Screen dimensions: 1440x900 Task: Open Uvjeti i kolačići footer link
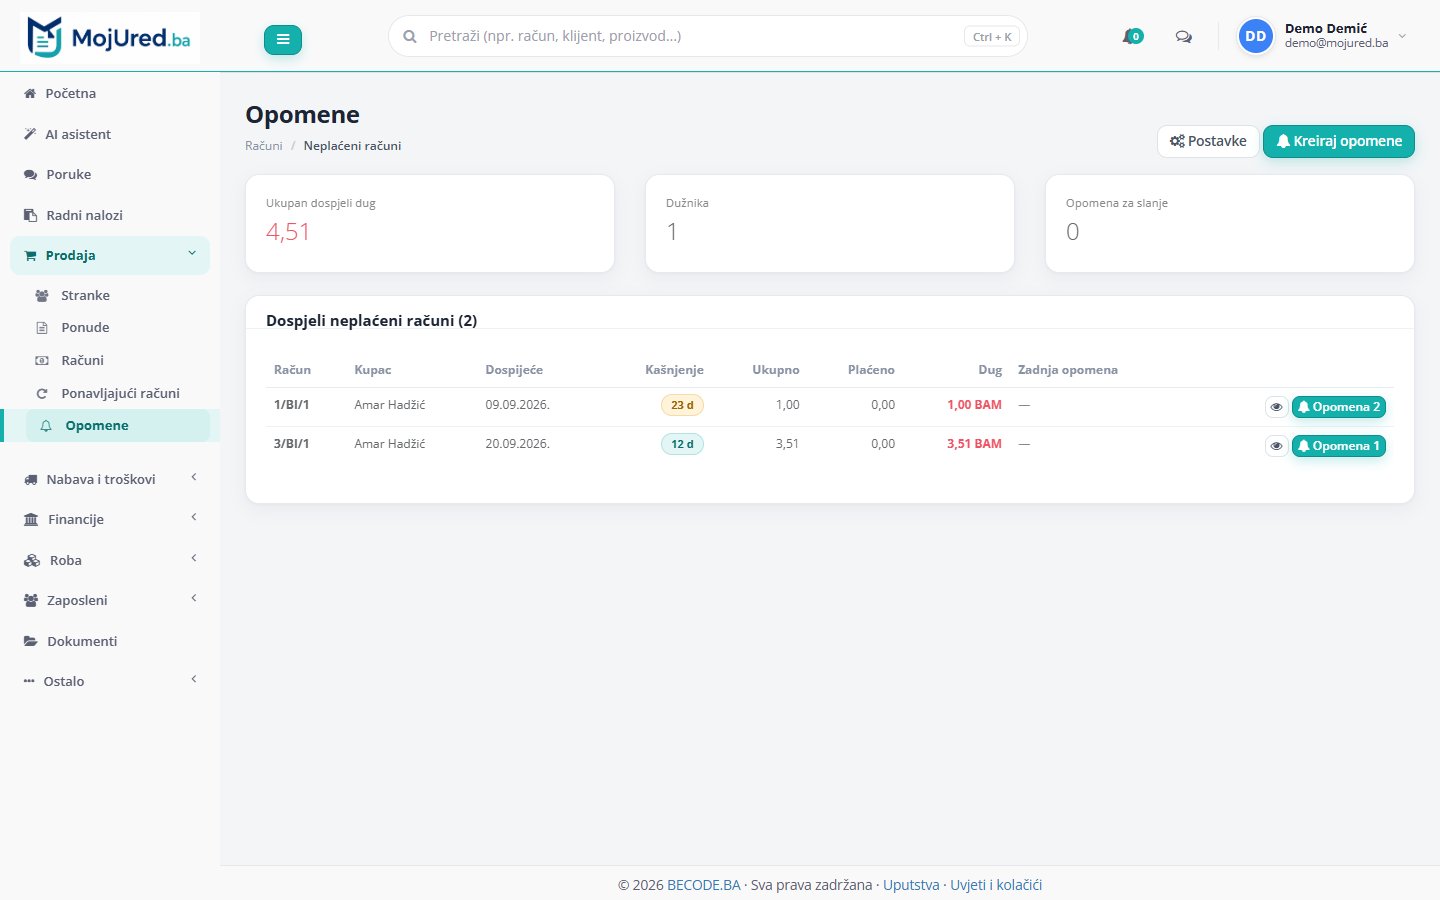996,885
